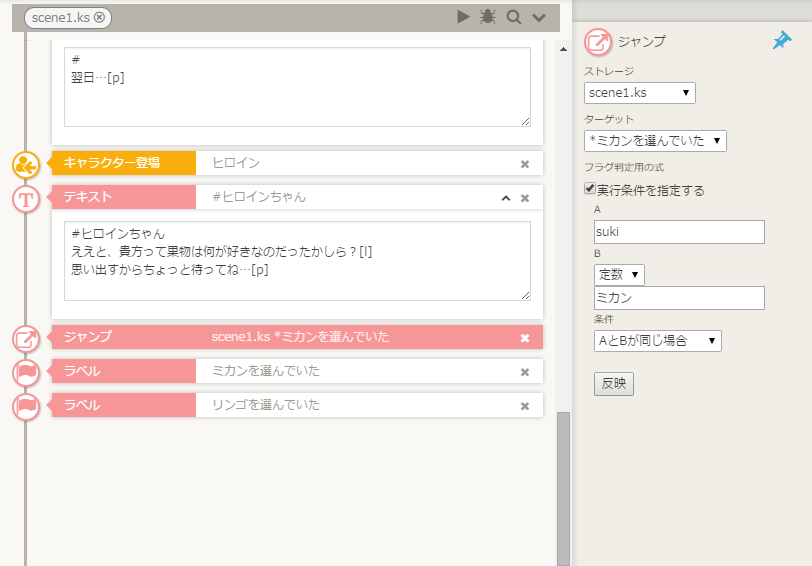Image resolution: width=812 pixels, height=566 pixels.
Task: Click the text T timeline icon
Action: (x=26, y=199)
